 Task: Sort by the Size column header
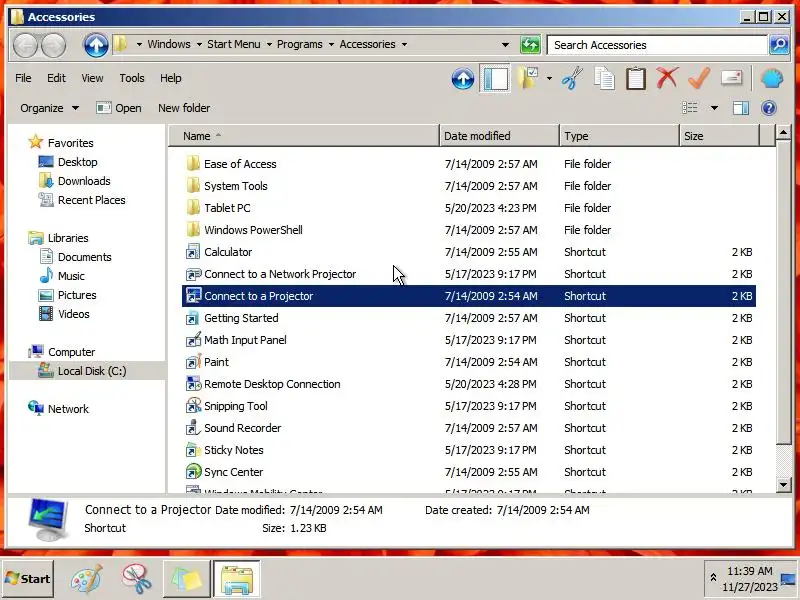pyautogui.click(x=720, y=136)
